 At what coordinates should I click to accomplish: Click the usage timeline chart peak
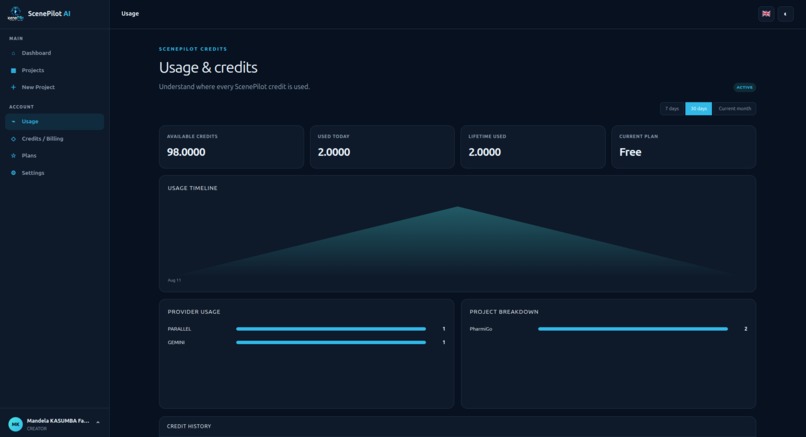click(x=457, y=207)
